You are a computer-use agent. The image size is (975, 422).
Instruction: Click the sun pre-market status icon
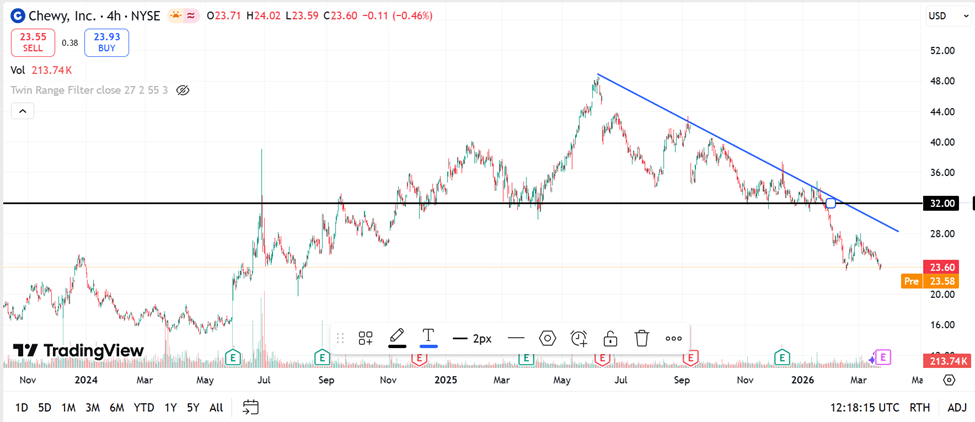pyautogui.click(x=177, y=16)
